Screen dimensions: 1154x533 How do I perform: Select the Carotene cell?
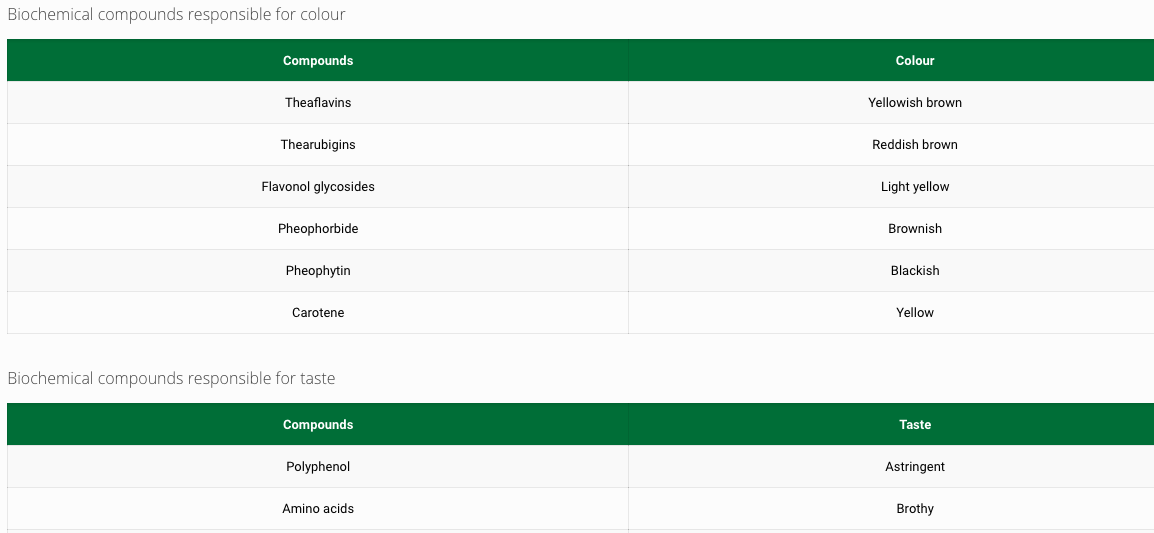click(x=318, y=312)
